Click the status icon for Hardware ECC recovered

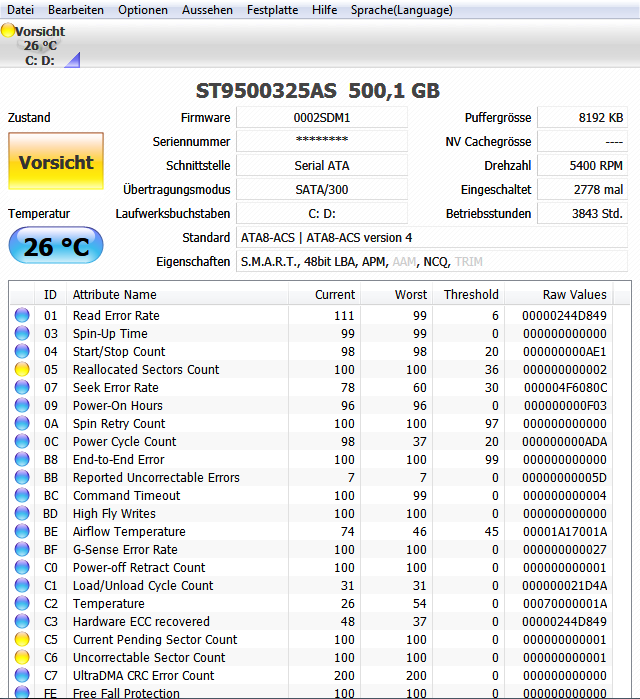22,621
